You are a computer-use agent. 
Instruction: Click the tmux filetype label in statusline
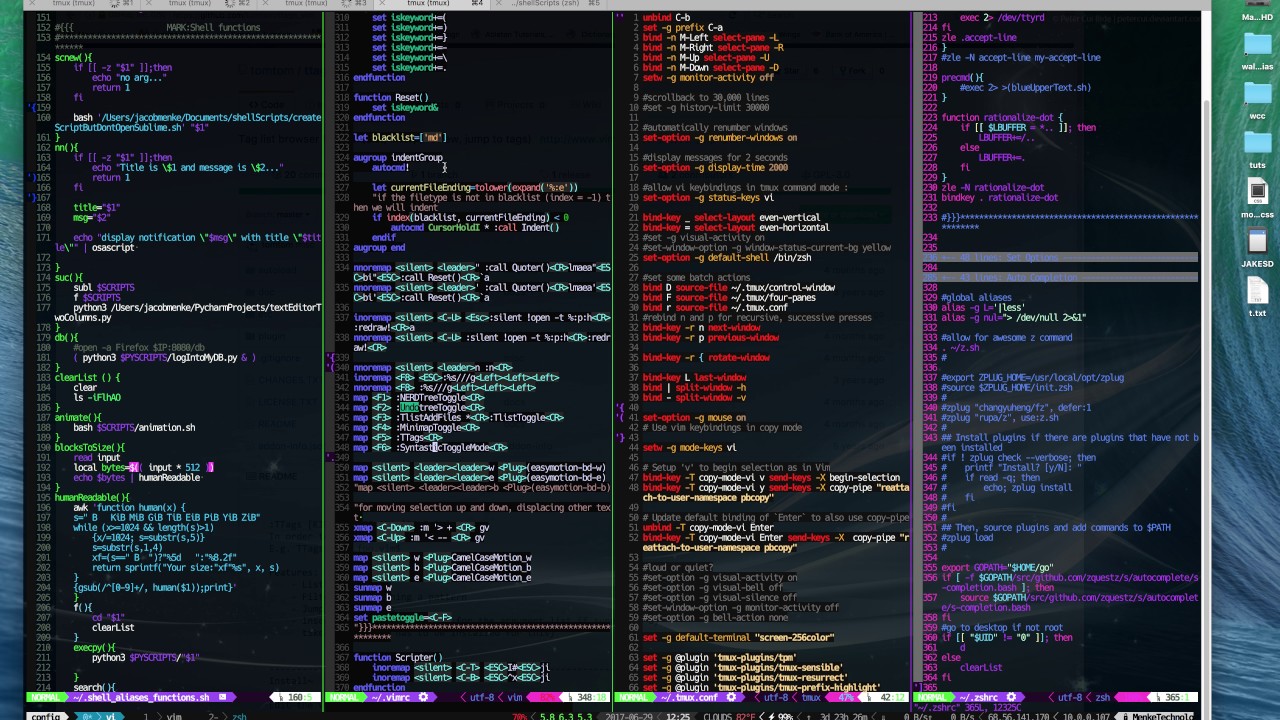810,697
